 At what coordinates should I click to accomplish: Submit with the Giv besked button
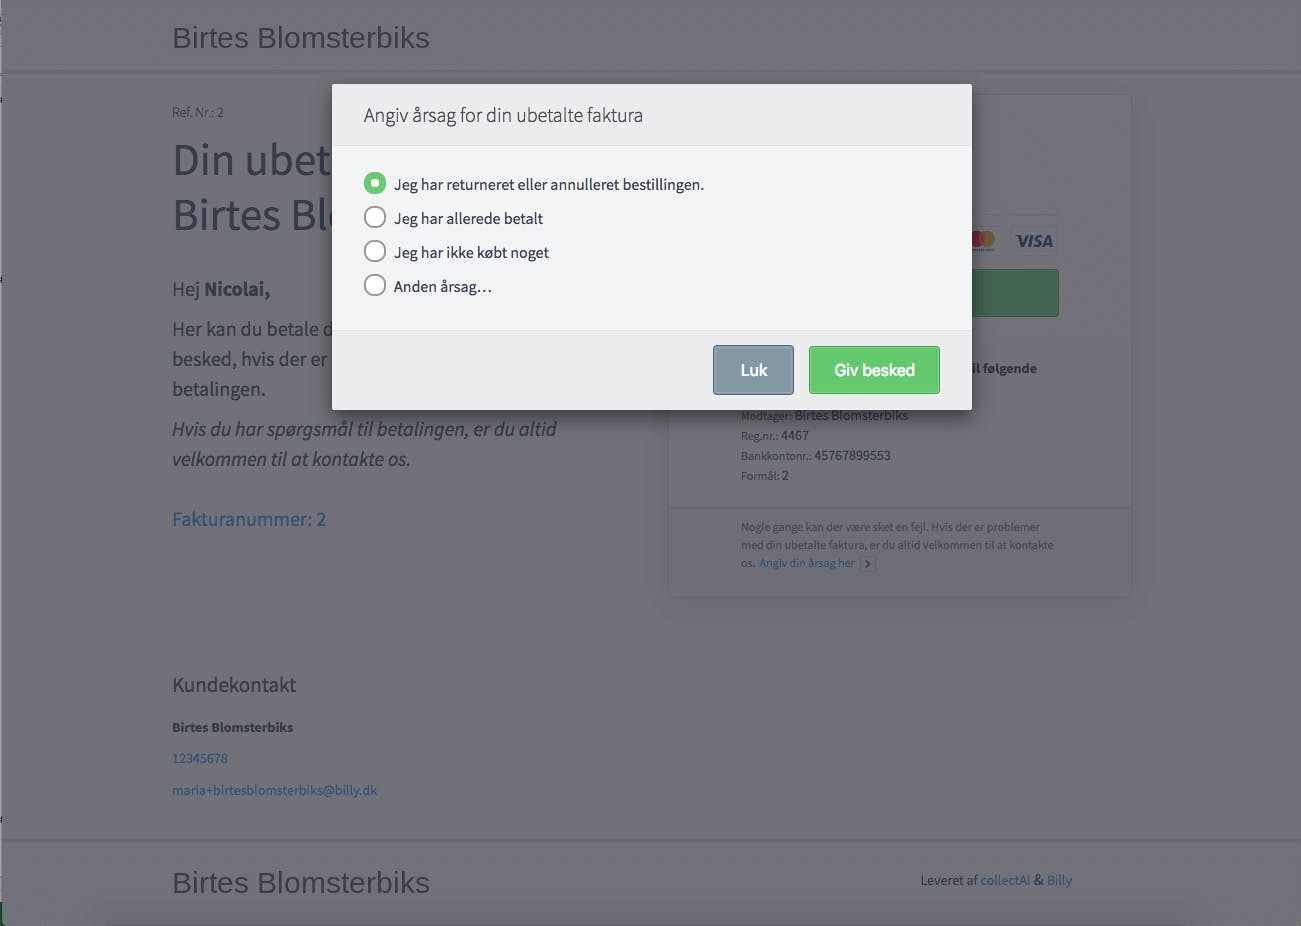pyautogui.click(x=874, y=370)
